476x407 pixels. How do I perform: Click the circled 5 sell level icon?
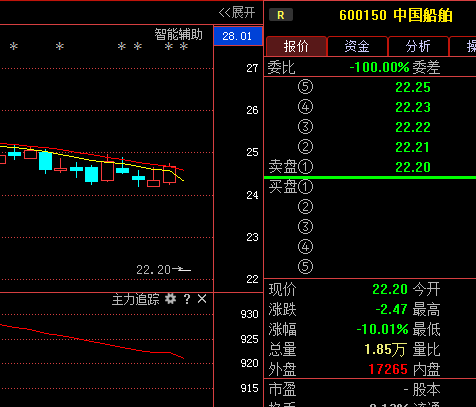point(305,87)
